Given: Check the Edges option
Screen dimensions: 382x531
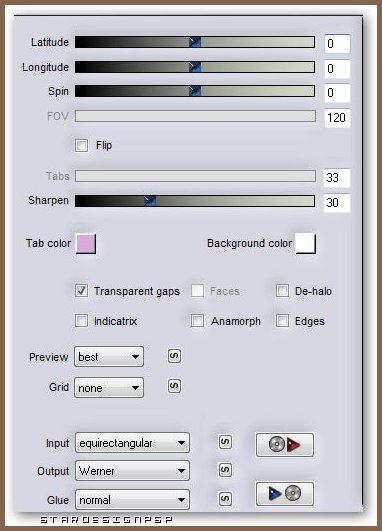Looking at the screenshot, I should pyautogui.click(x=282, y=321).
